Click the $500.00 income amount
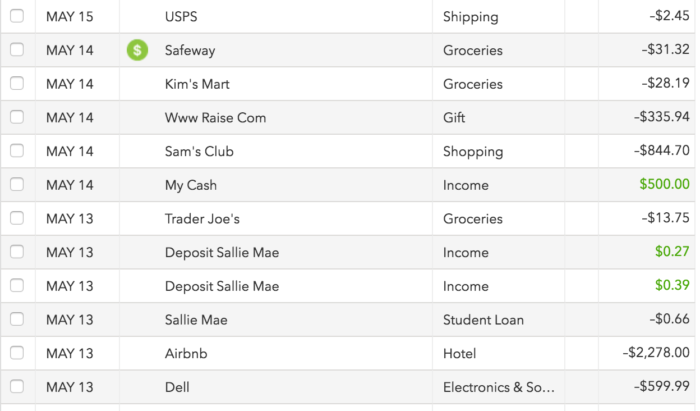700x411 pixels. 664,184
